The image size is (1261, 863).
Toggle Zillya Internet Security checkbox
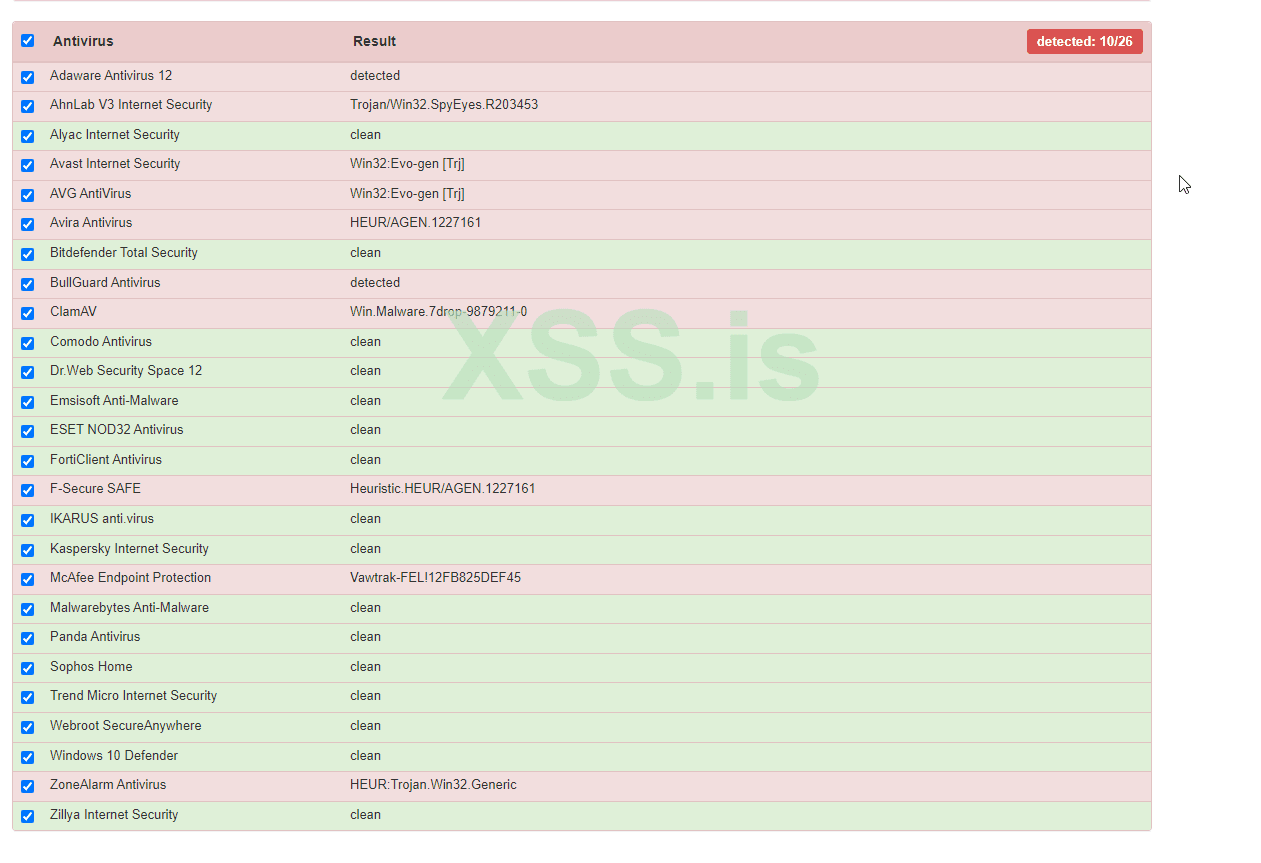(x=28, y=816)
